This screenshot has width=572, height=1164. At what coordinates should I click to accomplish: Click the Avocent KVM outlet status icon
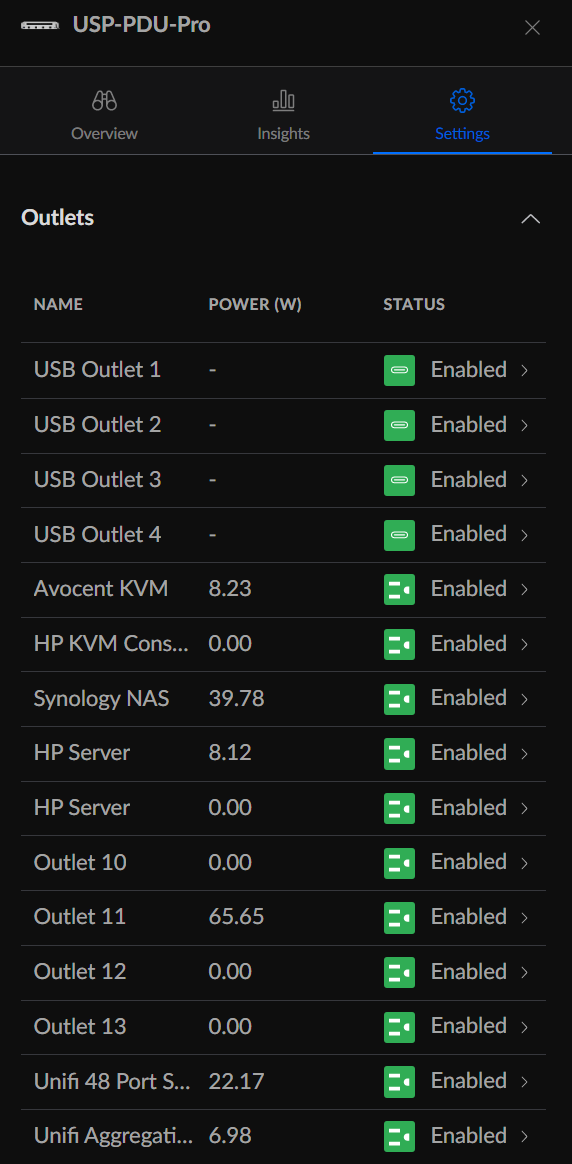399,589
